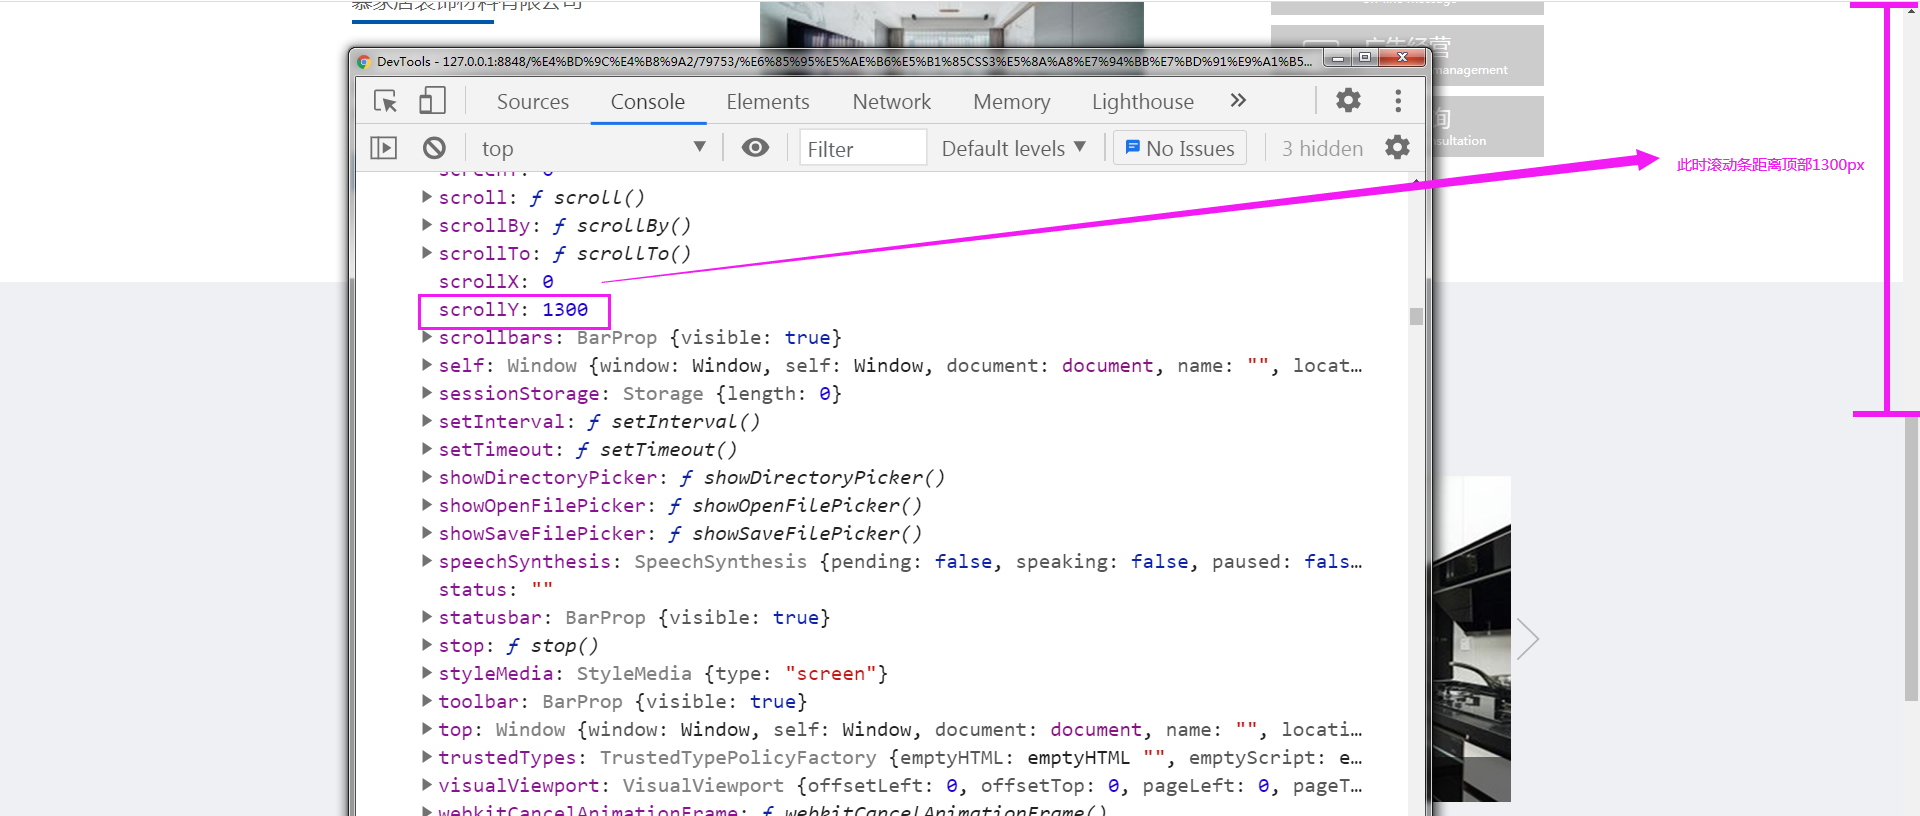The height and width of the screenshot is (816, 1920).
Task: Show more DevTools tabs chevron
Action: [1238, 100]
